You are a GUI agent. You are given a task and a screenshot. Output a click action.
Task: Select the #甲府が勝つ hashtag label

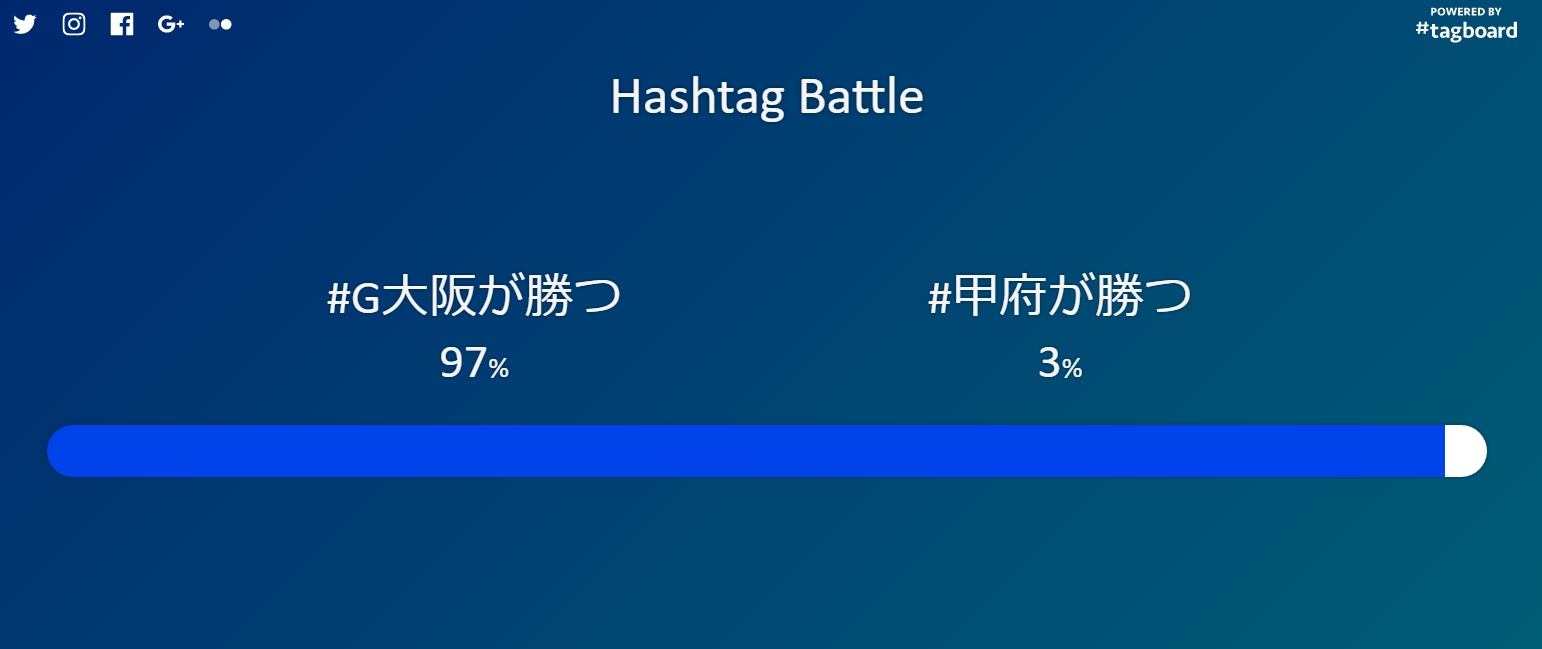(1060, 298)
